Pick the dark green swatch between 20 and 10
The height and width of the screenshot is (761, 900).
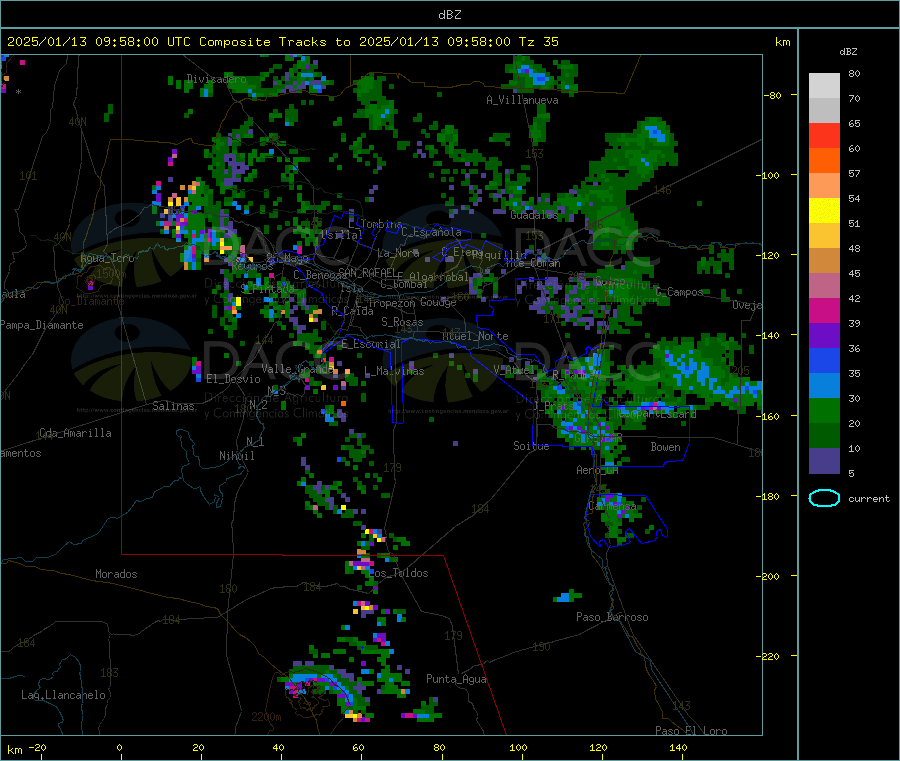click(824, 436)
